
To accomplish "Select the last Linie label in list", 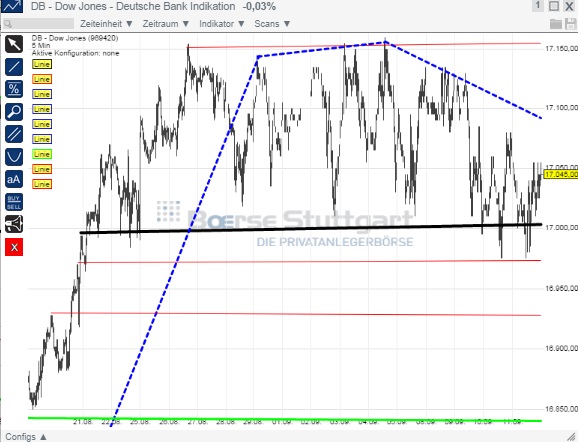I will point(42,184).
